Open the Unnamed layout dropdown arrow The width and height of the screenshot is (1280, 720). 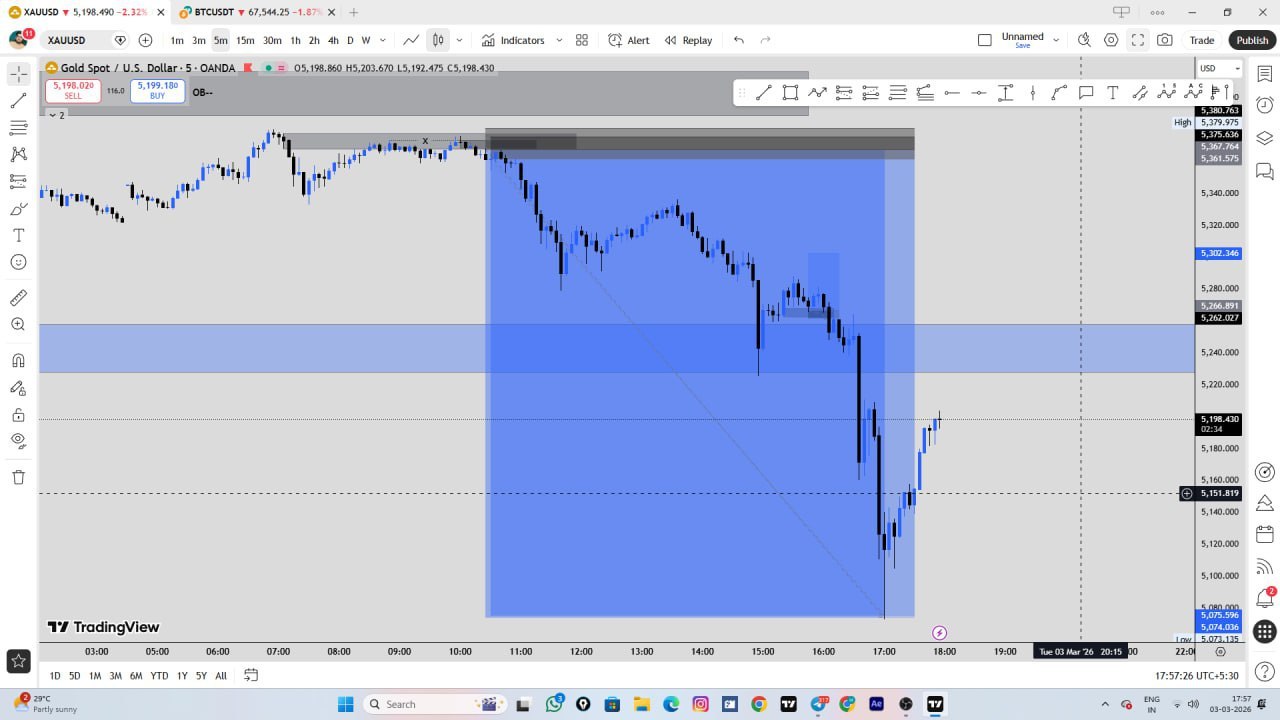(x=1055, y=40)
